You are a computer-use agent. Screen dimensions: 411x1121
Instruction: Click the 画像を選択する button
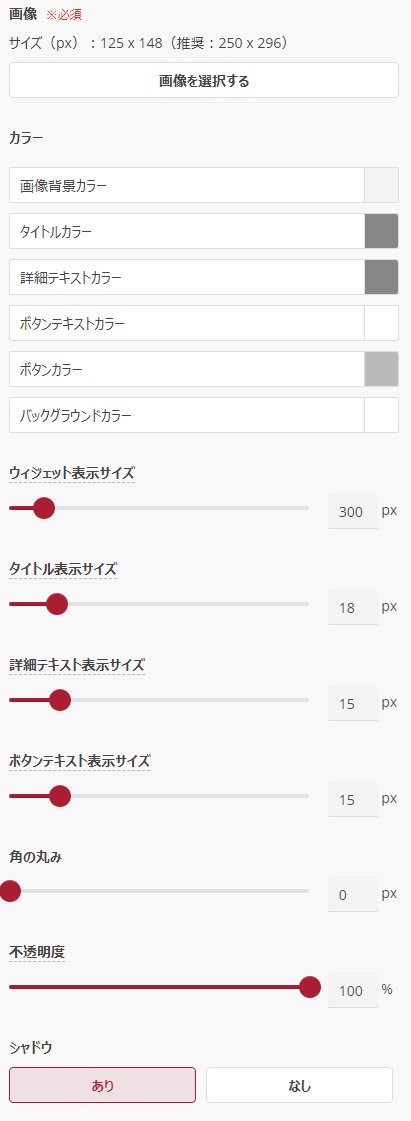pyautogui.click(x=204, y=80)
